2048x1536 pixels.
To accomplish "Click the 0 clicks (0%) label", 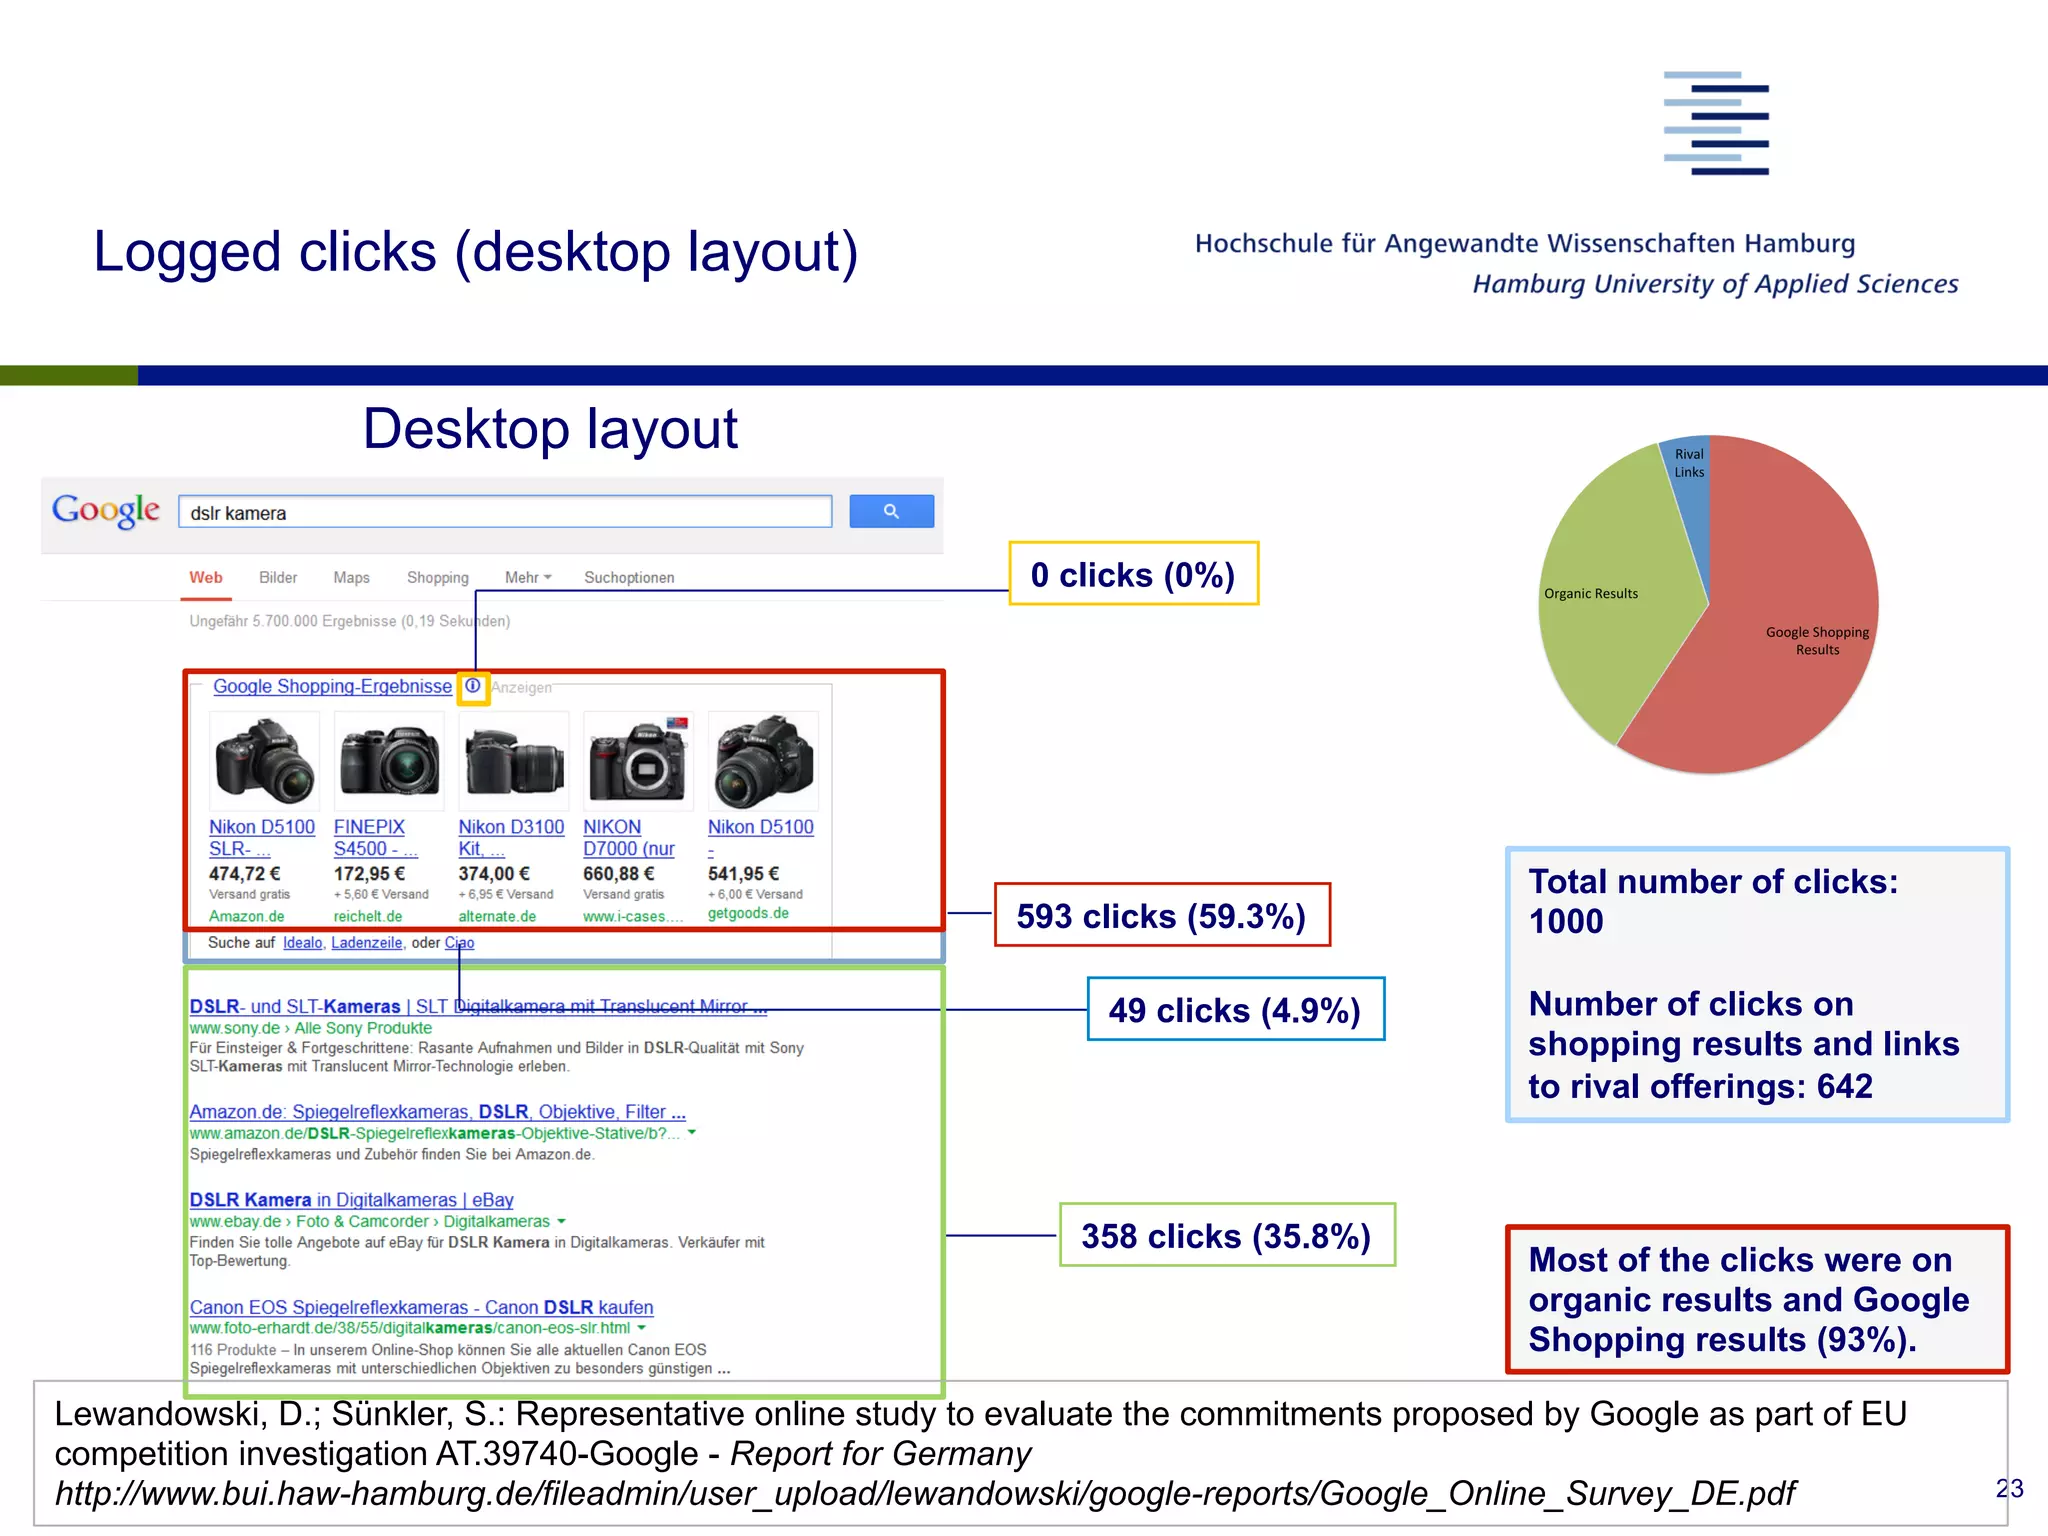I will 1133,574.
